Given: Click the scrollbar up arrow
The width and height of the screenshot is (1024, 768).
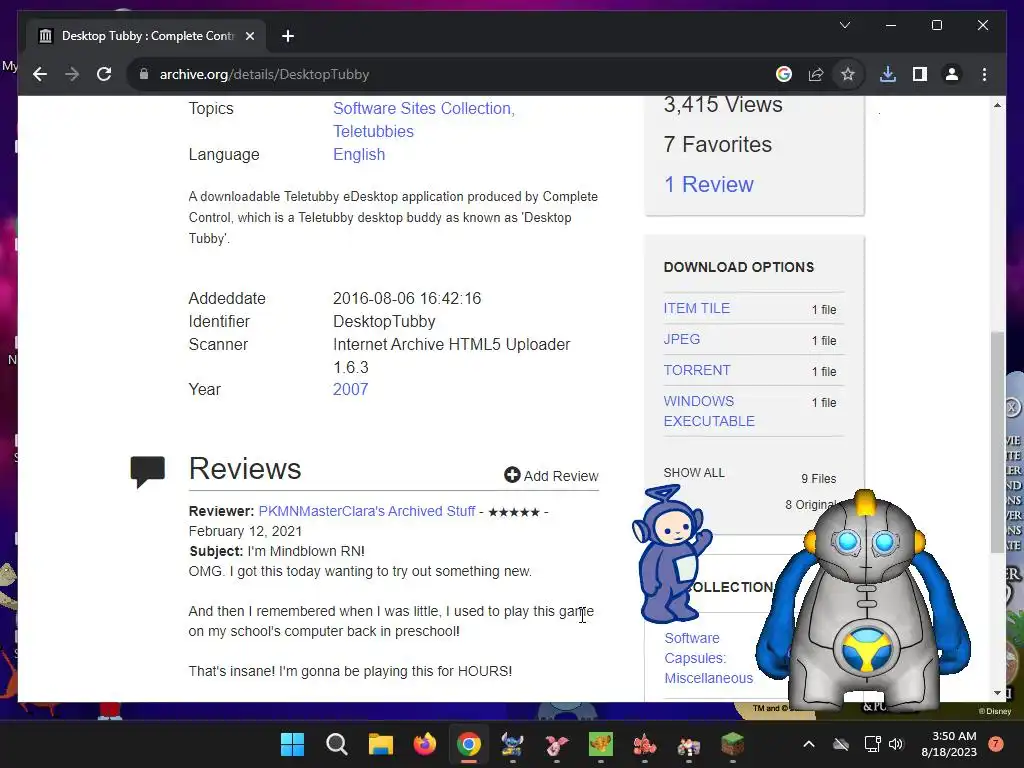Looking at the screenshot, I should [x=997, y=105].
